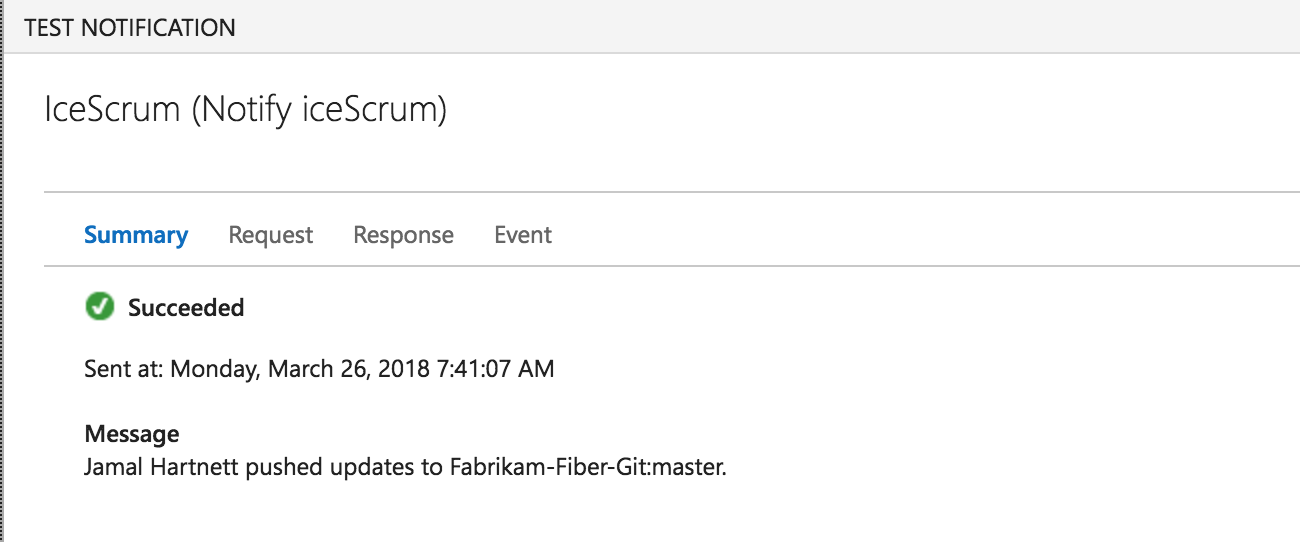
Task: Click the divider line under the tabs
Action: (672, 266)
